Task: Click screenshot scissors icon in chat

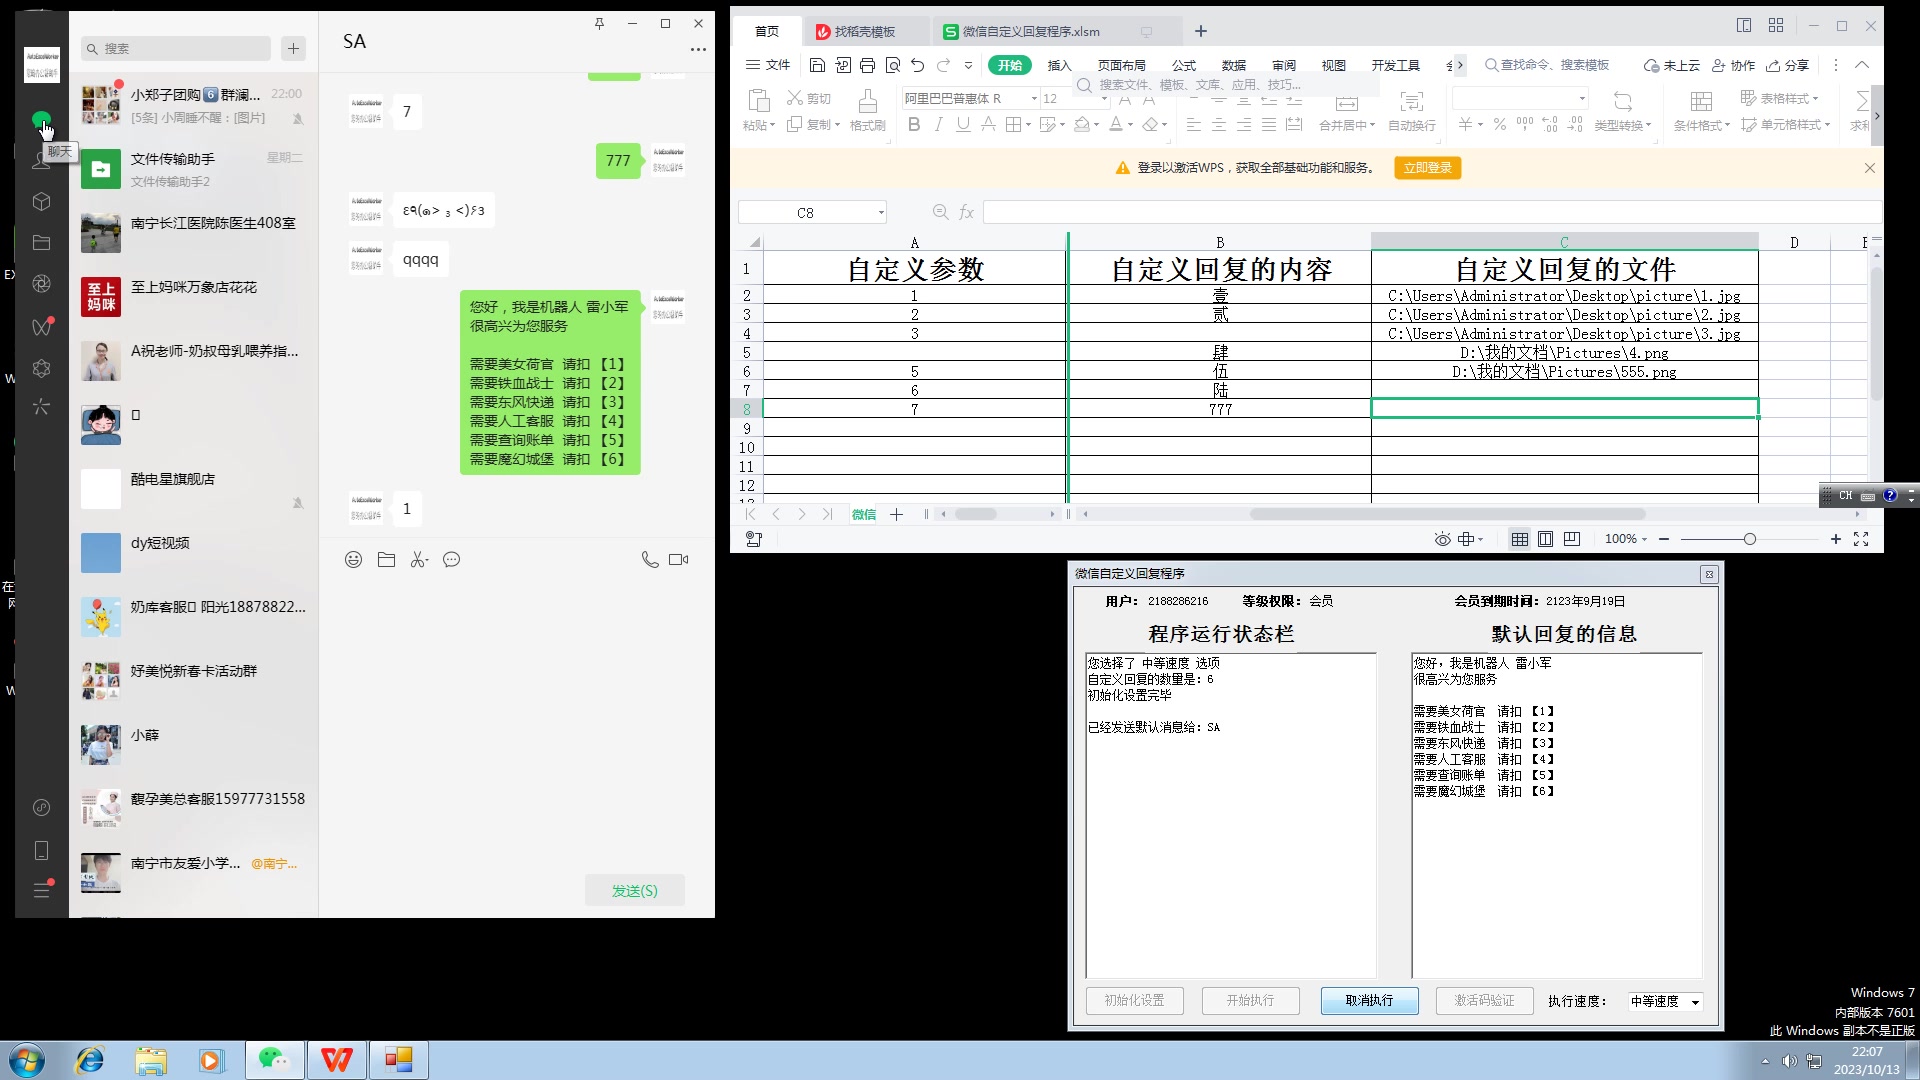Action: pyautogui.click(x=419, y=560)
